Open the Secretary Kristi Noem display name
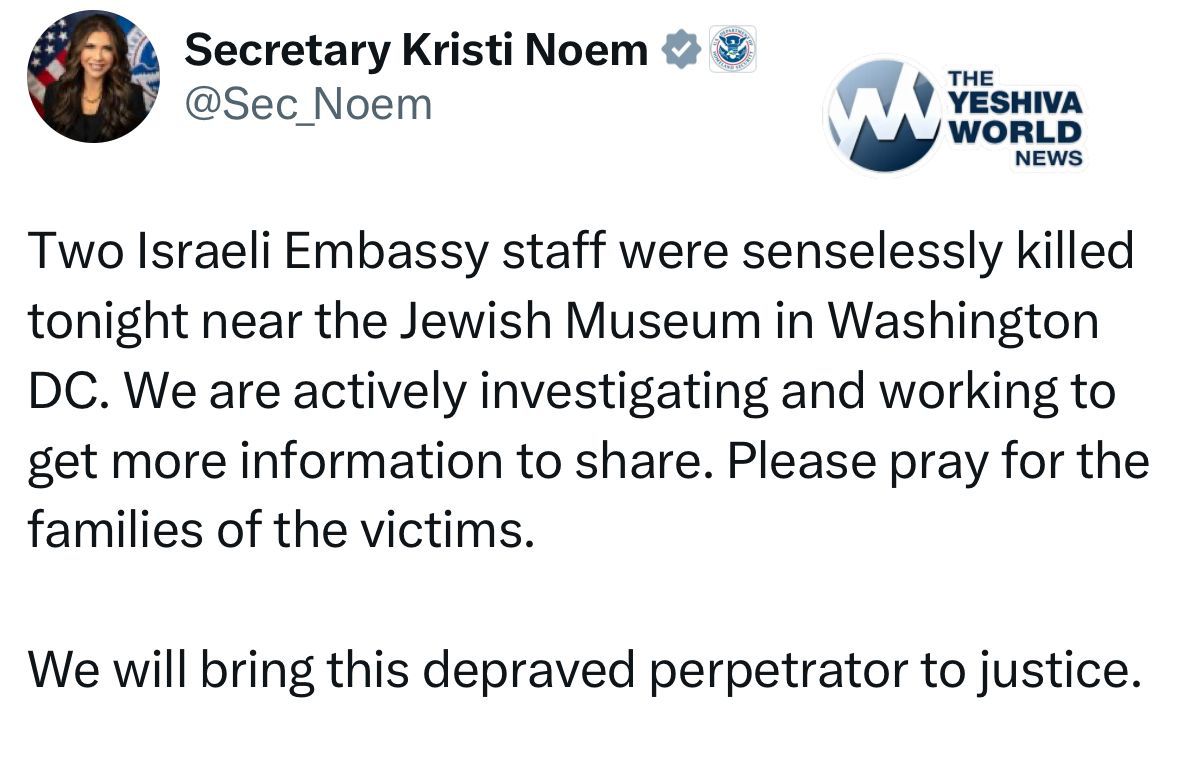 click(416, 49)
